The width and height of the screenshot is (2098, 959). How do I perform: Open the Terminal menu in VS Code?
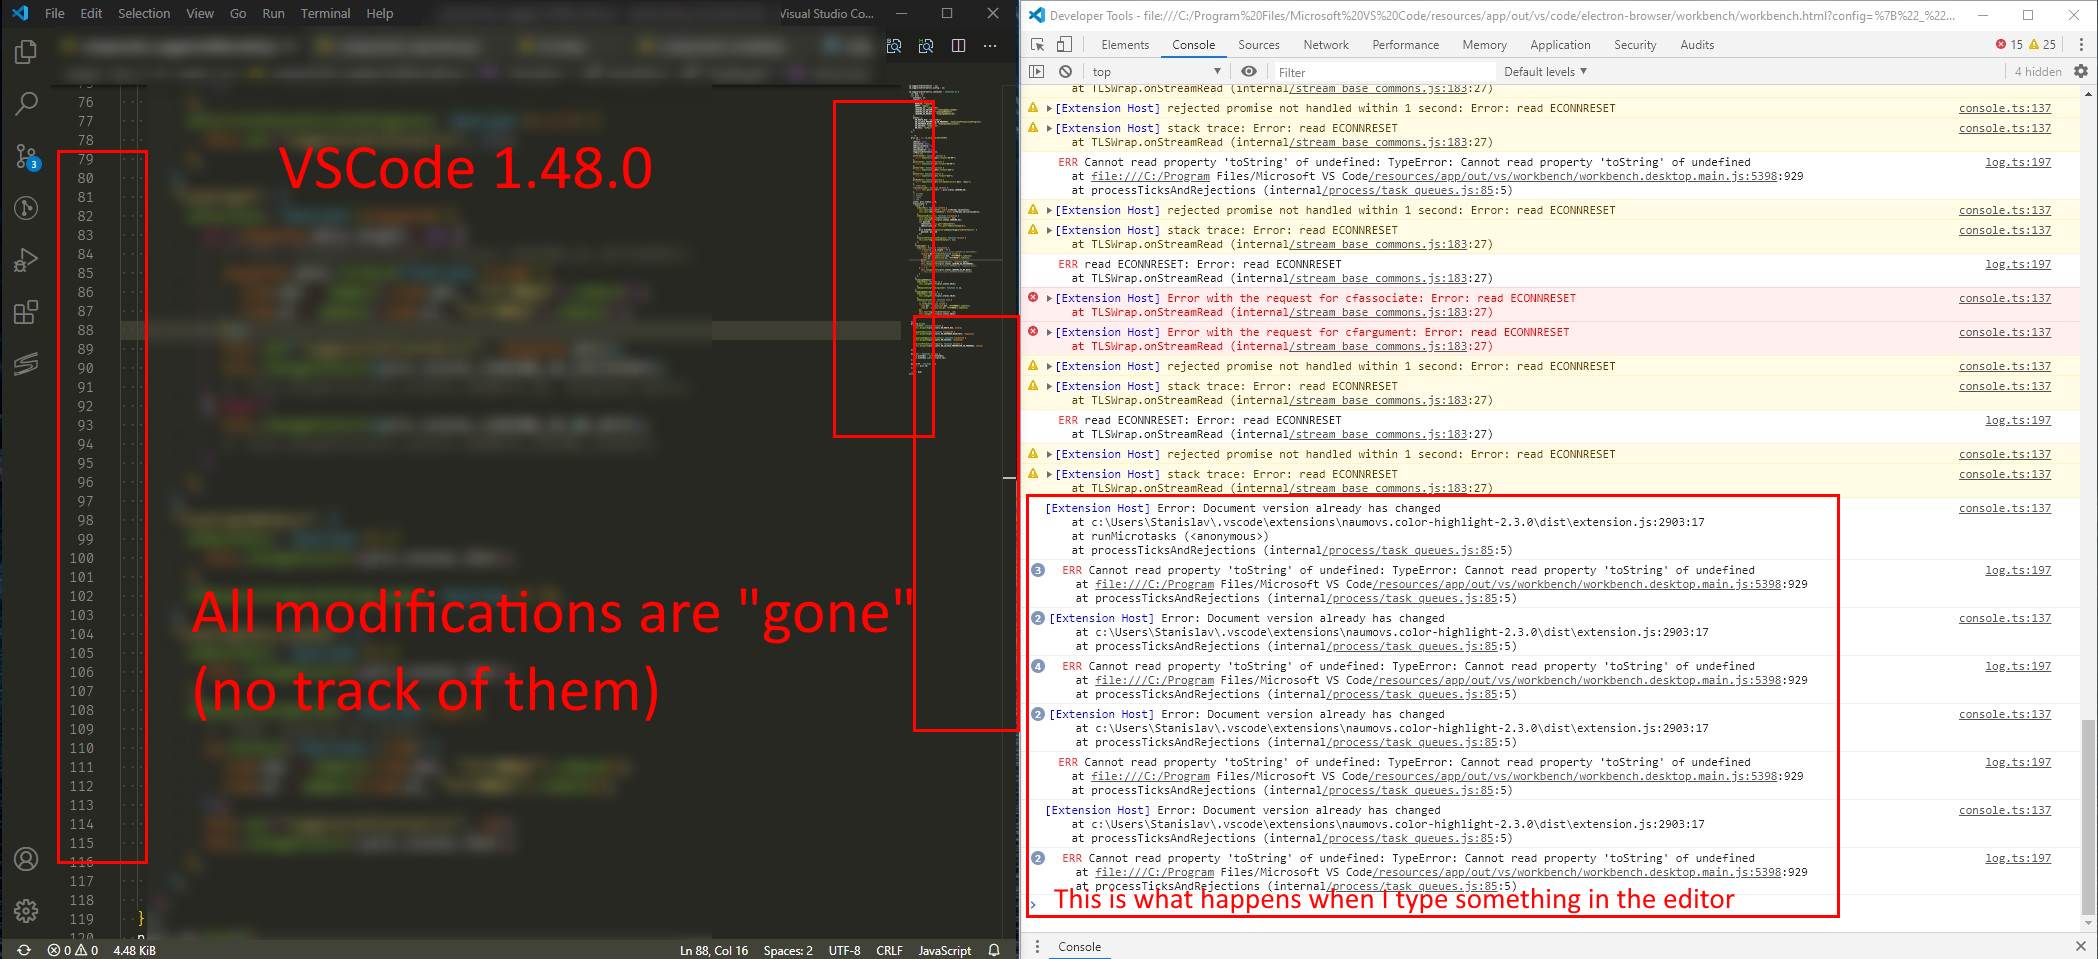pyautogui.click(x=325, y=13)
